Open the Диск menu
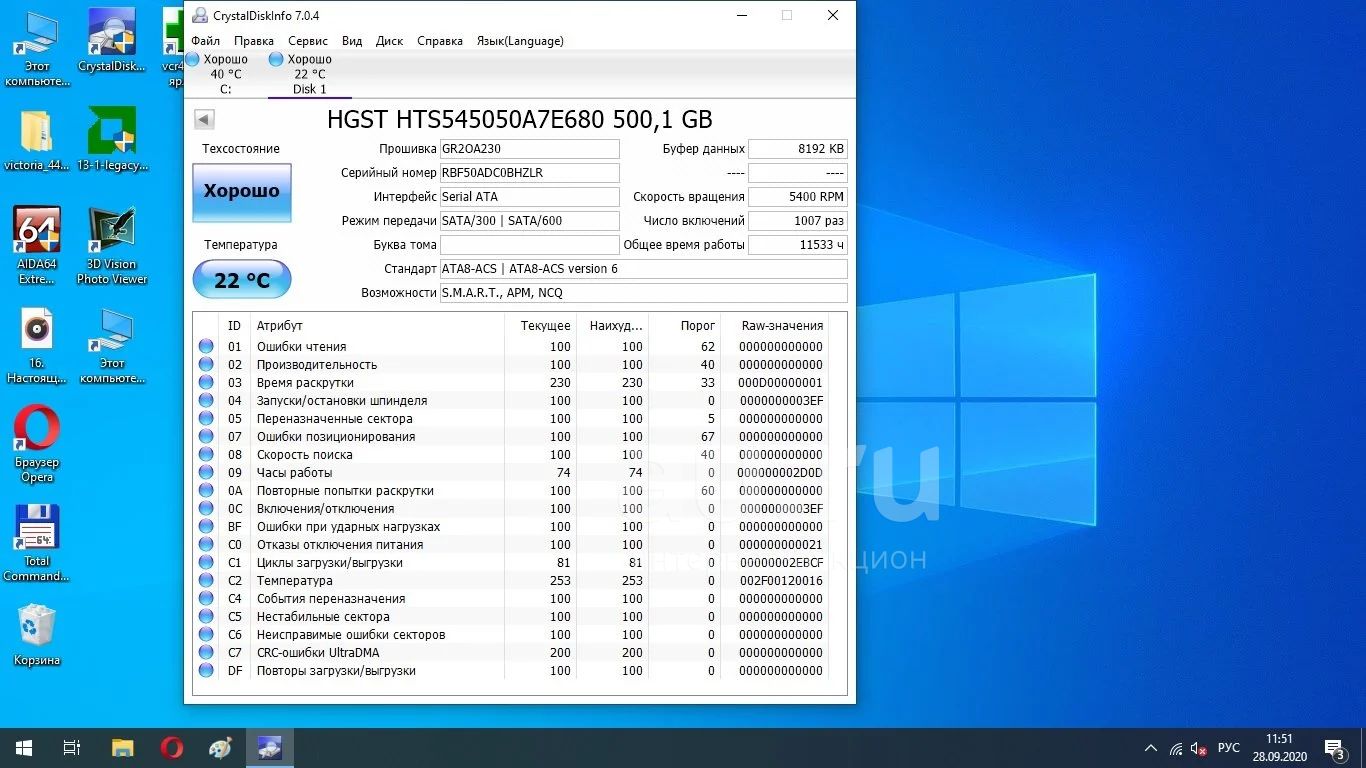This screenshot has width=1366, height=768. click(x=389, y=41)
